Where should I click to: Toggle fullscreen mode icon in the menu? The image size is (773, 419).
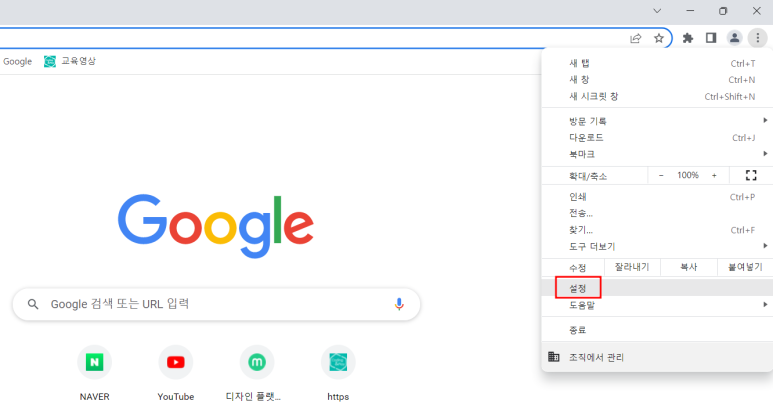click(x=751, y=175)
